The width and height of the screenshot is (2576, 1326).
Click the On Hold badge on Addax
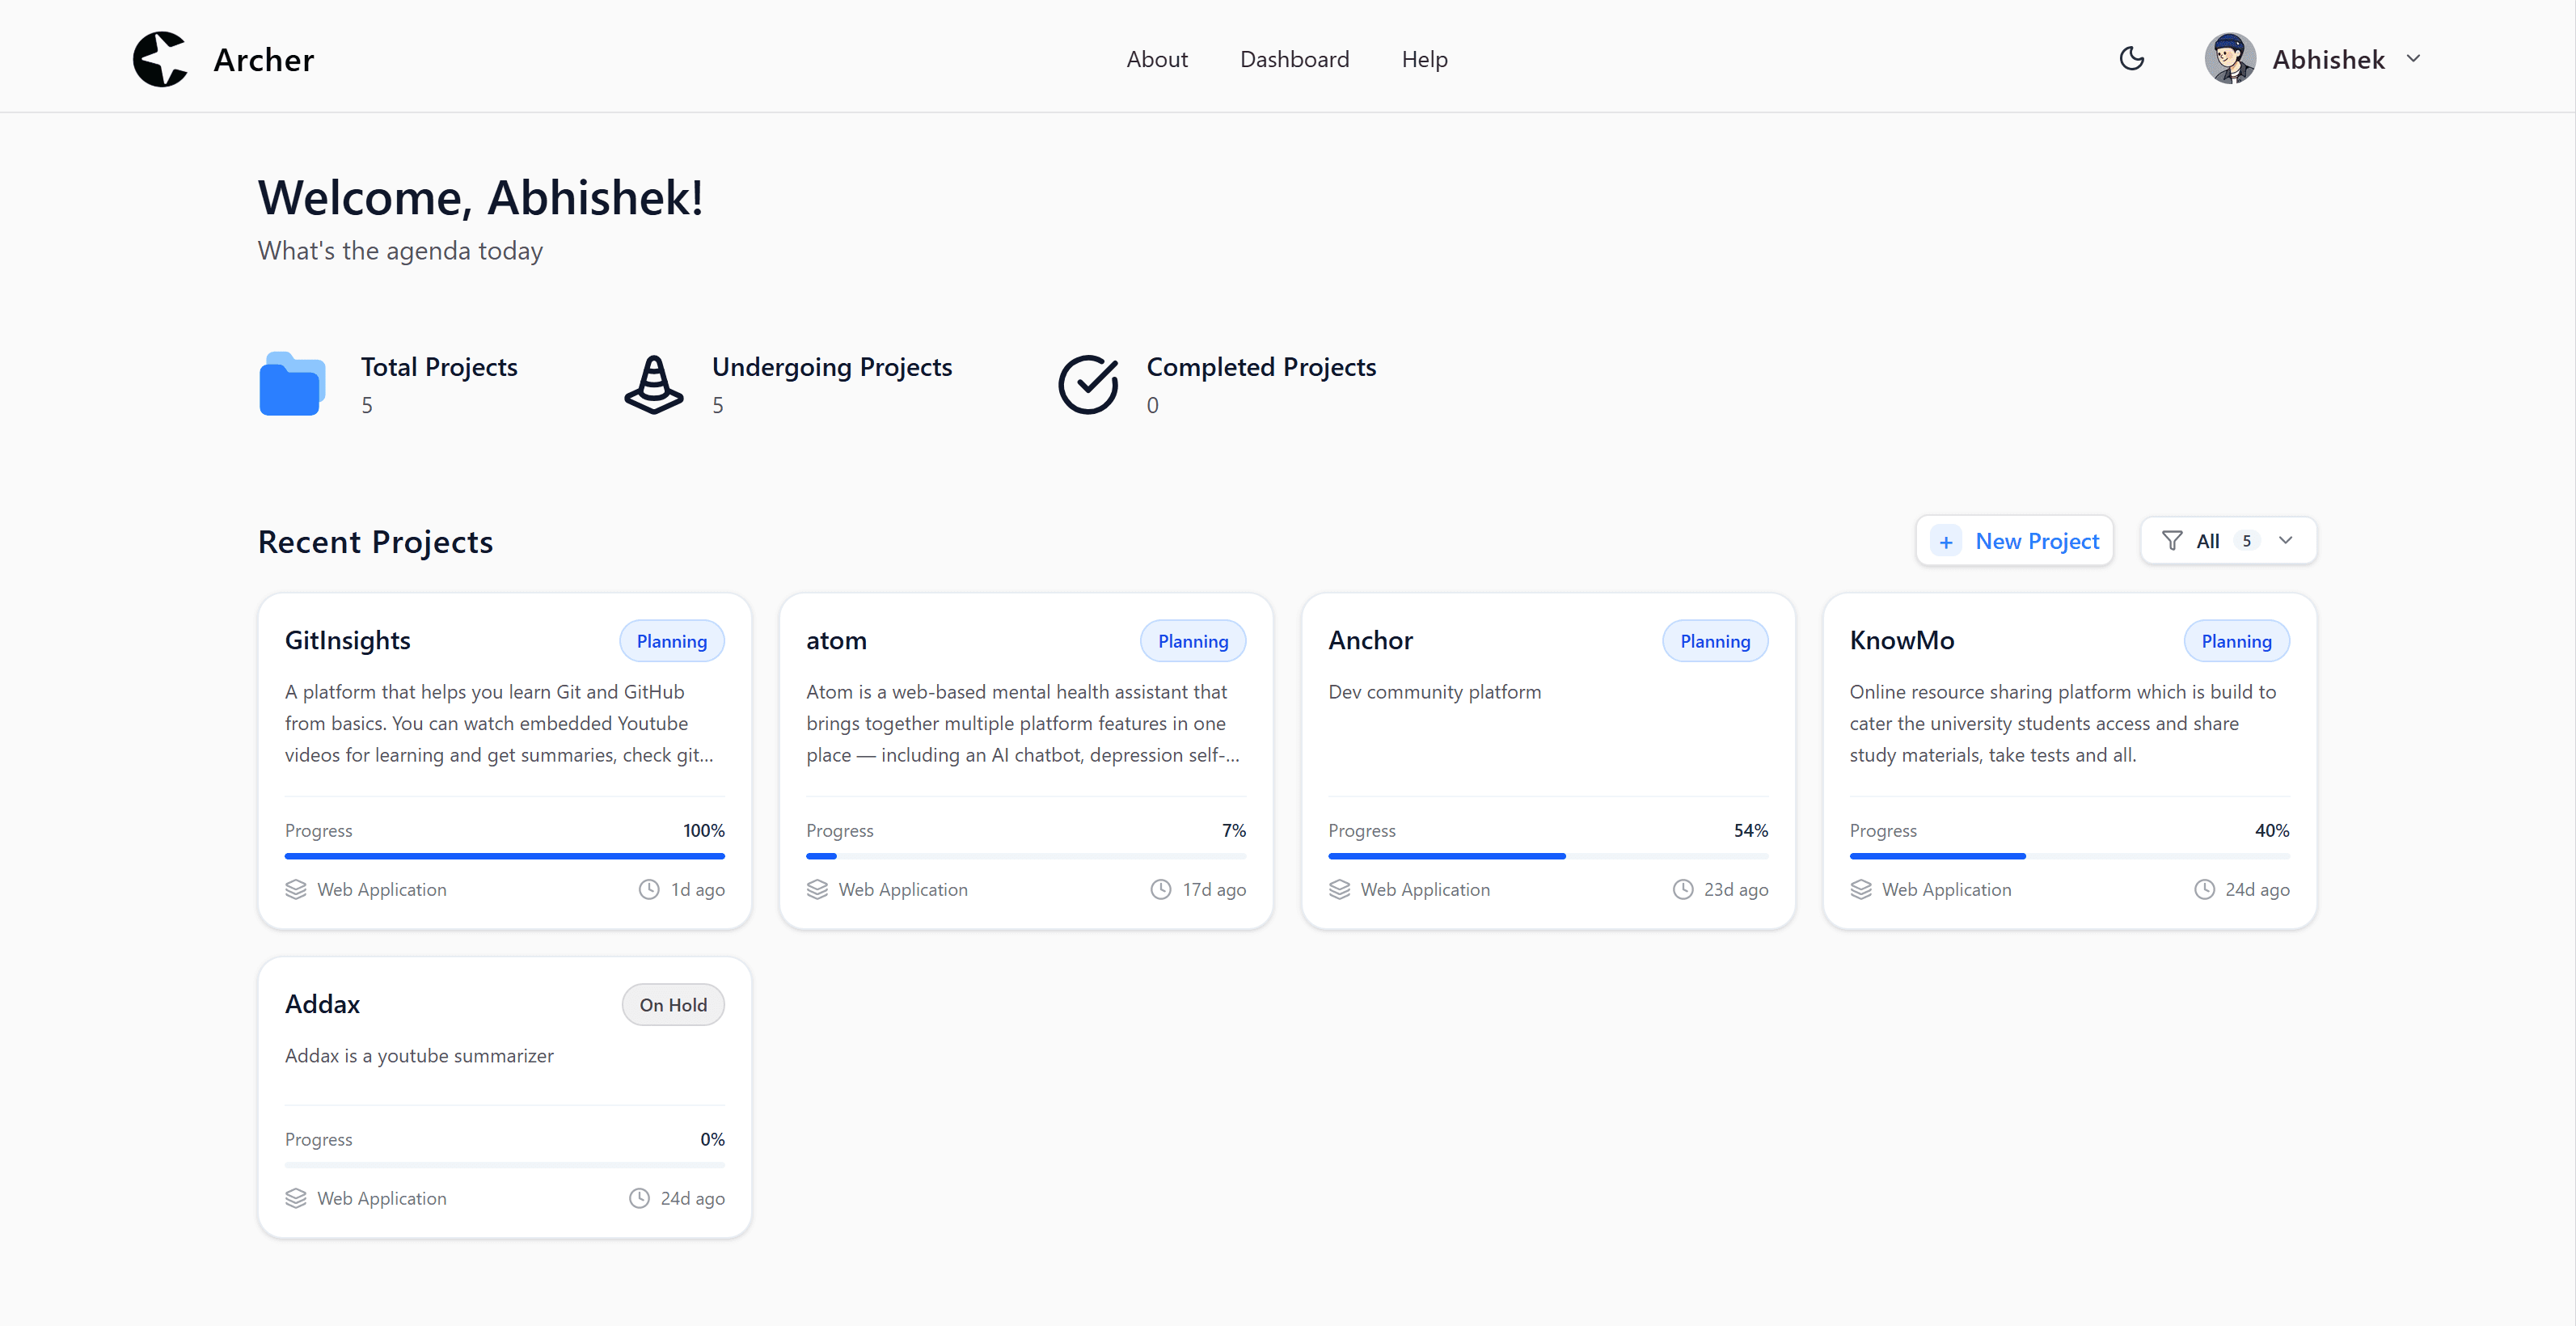[673, 1005]
